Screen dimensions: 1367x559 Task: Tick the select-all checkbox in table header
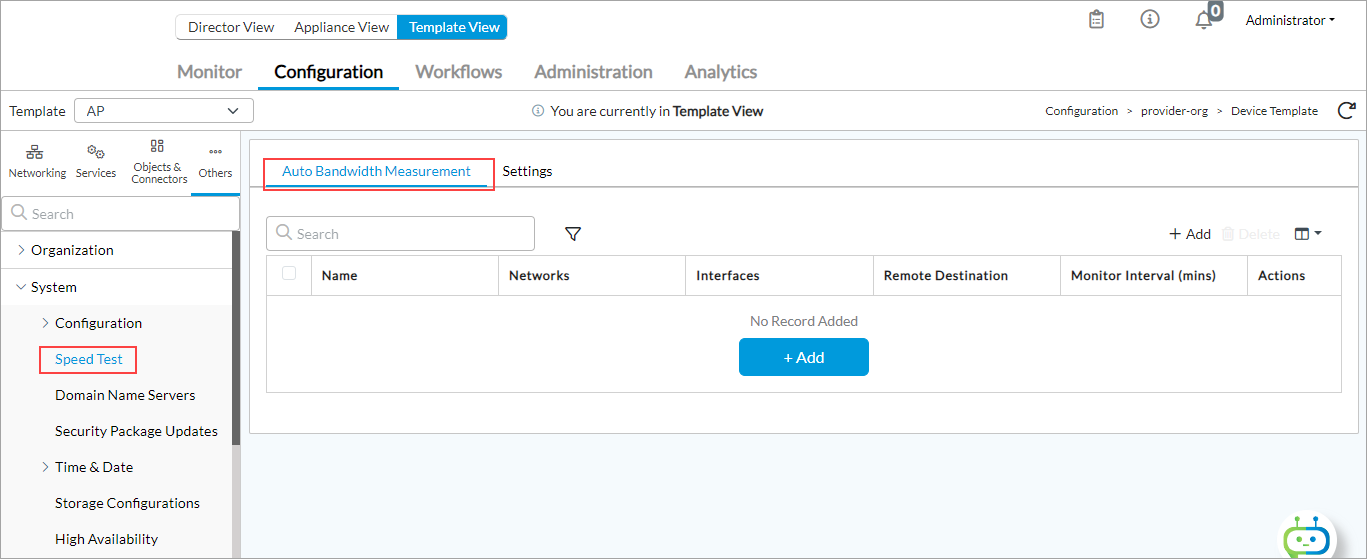click(x=289, y=274)
